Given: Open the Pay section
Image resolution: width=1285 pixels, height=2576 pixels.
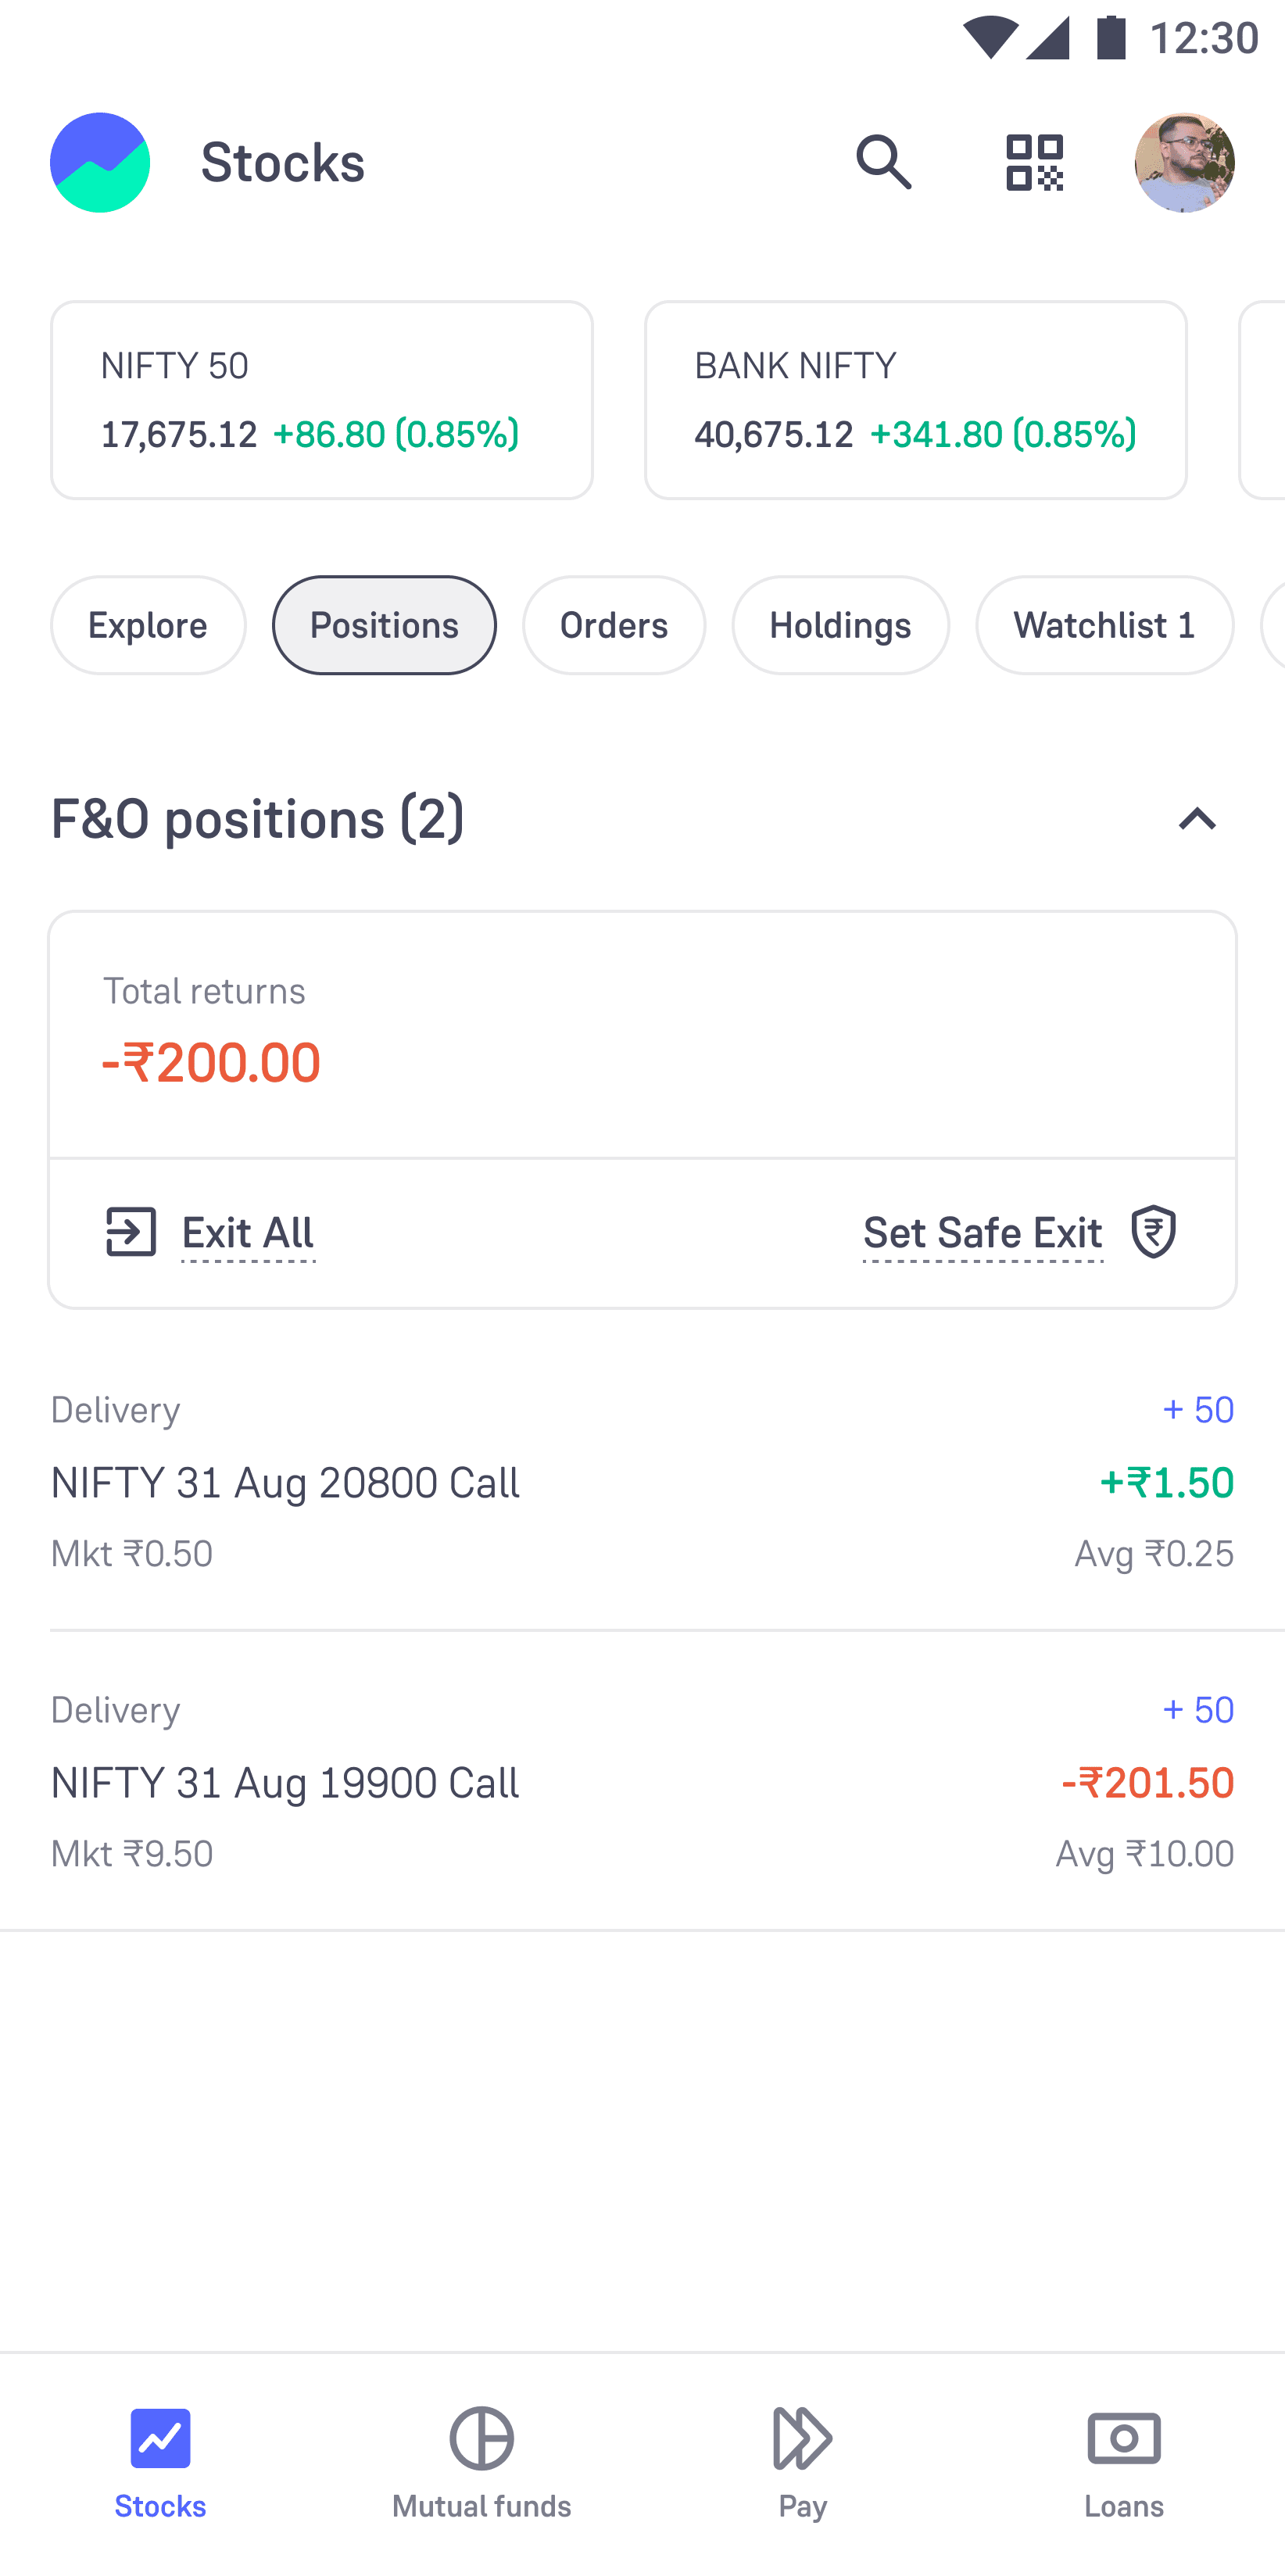Looking at the screenshot, I should coord(802,2462).
